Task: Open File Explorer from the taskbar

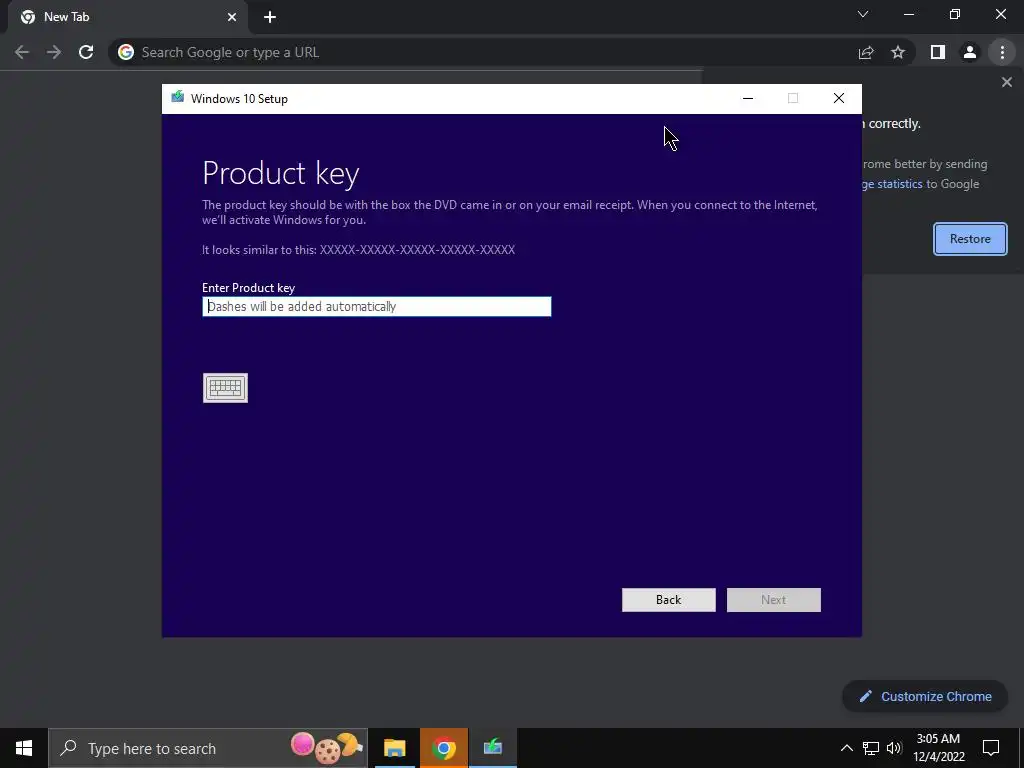Action: [x=394, y=748]
